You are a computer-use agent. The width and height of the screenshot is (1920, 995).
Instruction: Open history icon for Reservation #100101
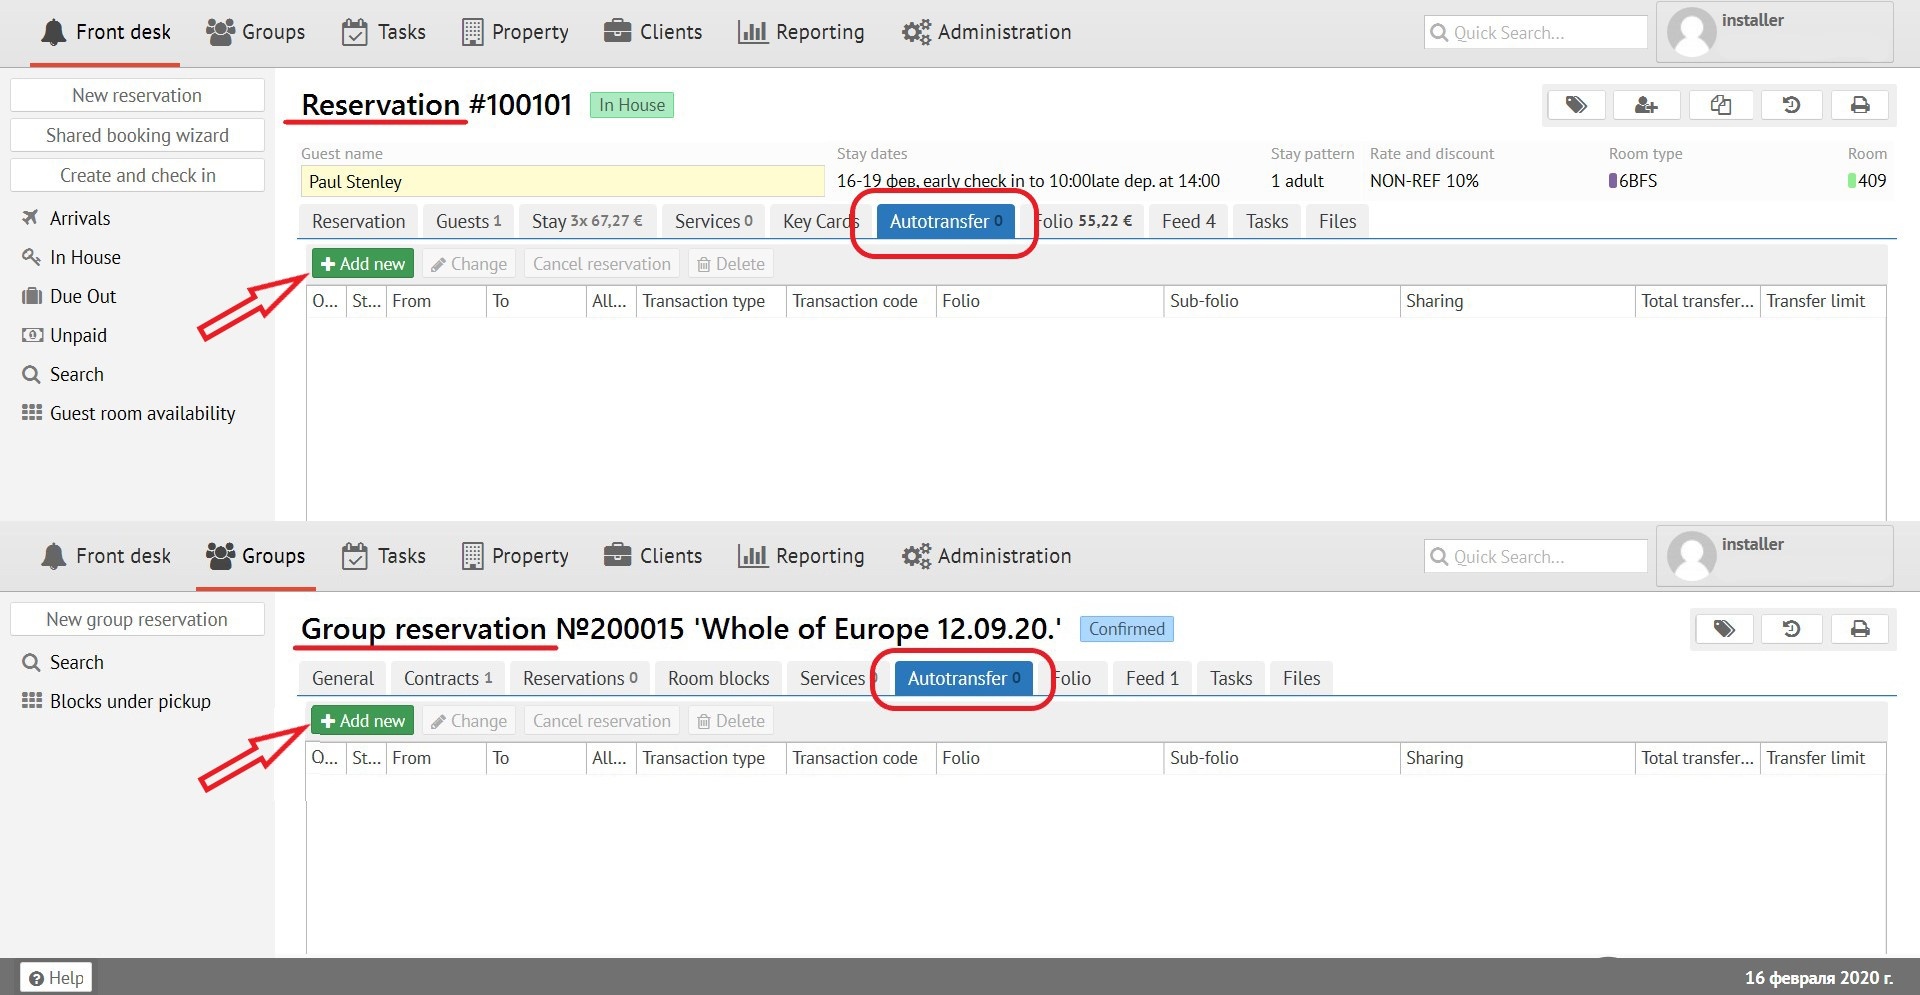pos(1791,105)
